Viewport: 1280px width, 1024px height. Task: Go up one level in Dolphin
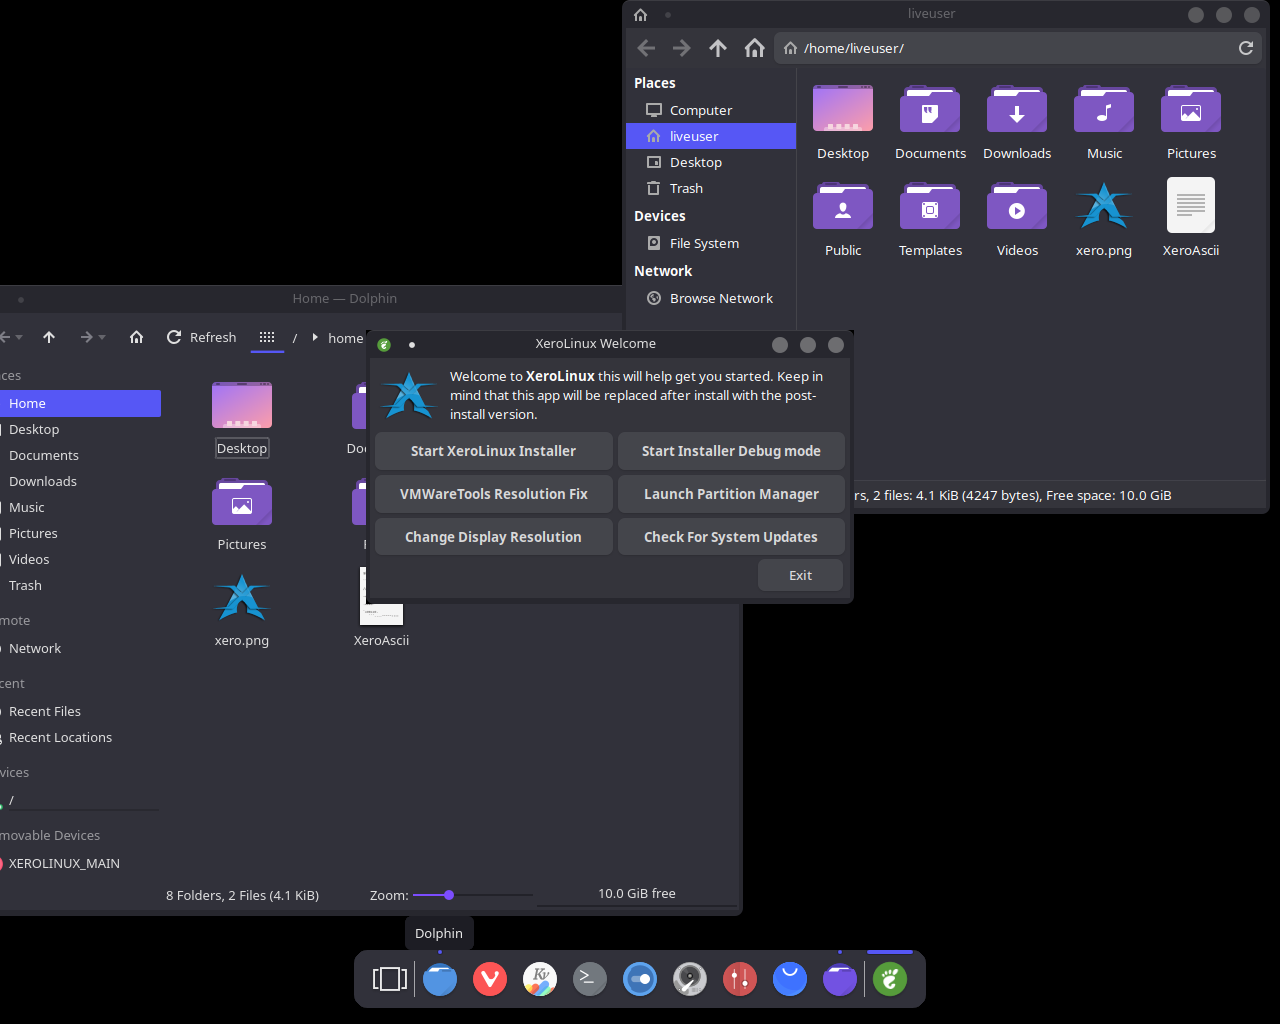pos(49,337)
